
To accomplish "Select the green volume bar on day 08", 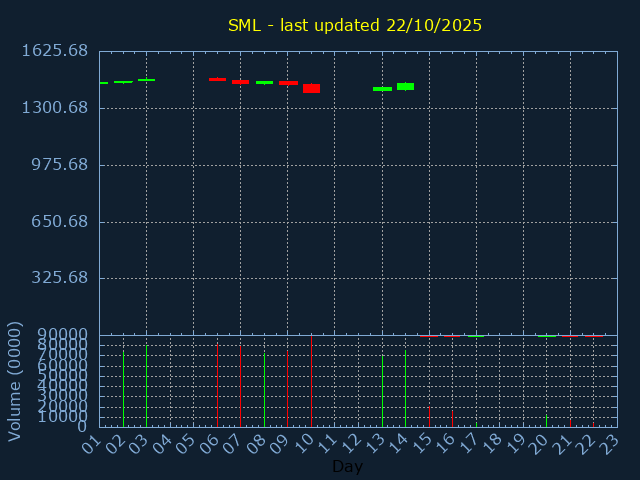I will pyautogui.click(x=264, y=389).
